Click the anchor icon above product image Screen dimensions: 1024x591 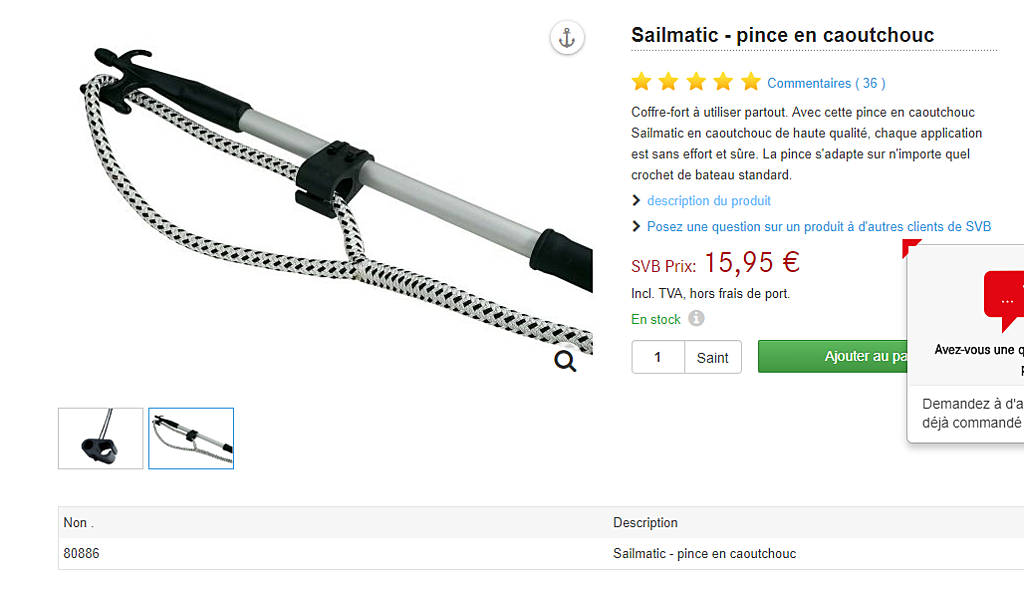(567, 38)
